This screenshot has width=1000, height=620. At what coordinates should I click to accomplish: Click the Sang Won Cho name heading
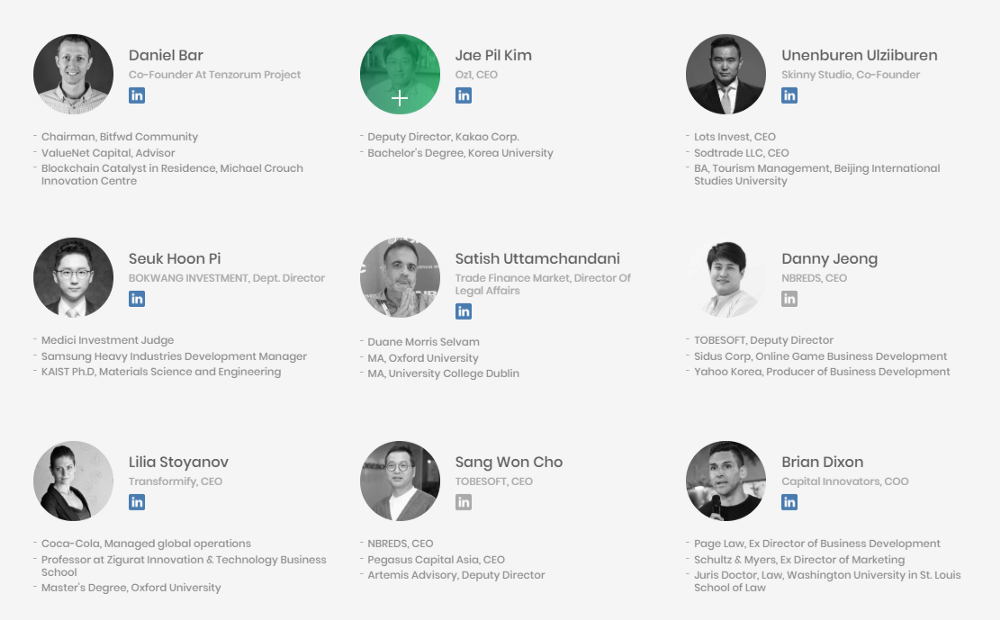coord(509,462)
